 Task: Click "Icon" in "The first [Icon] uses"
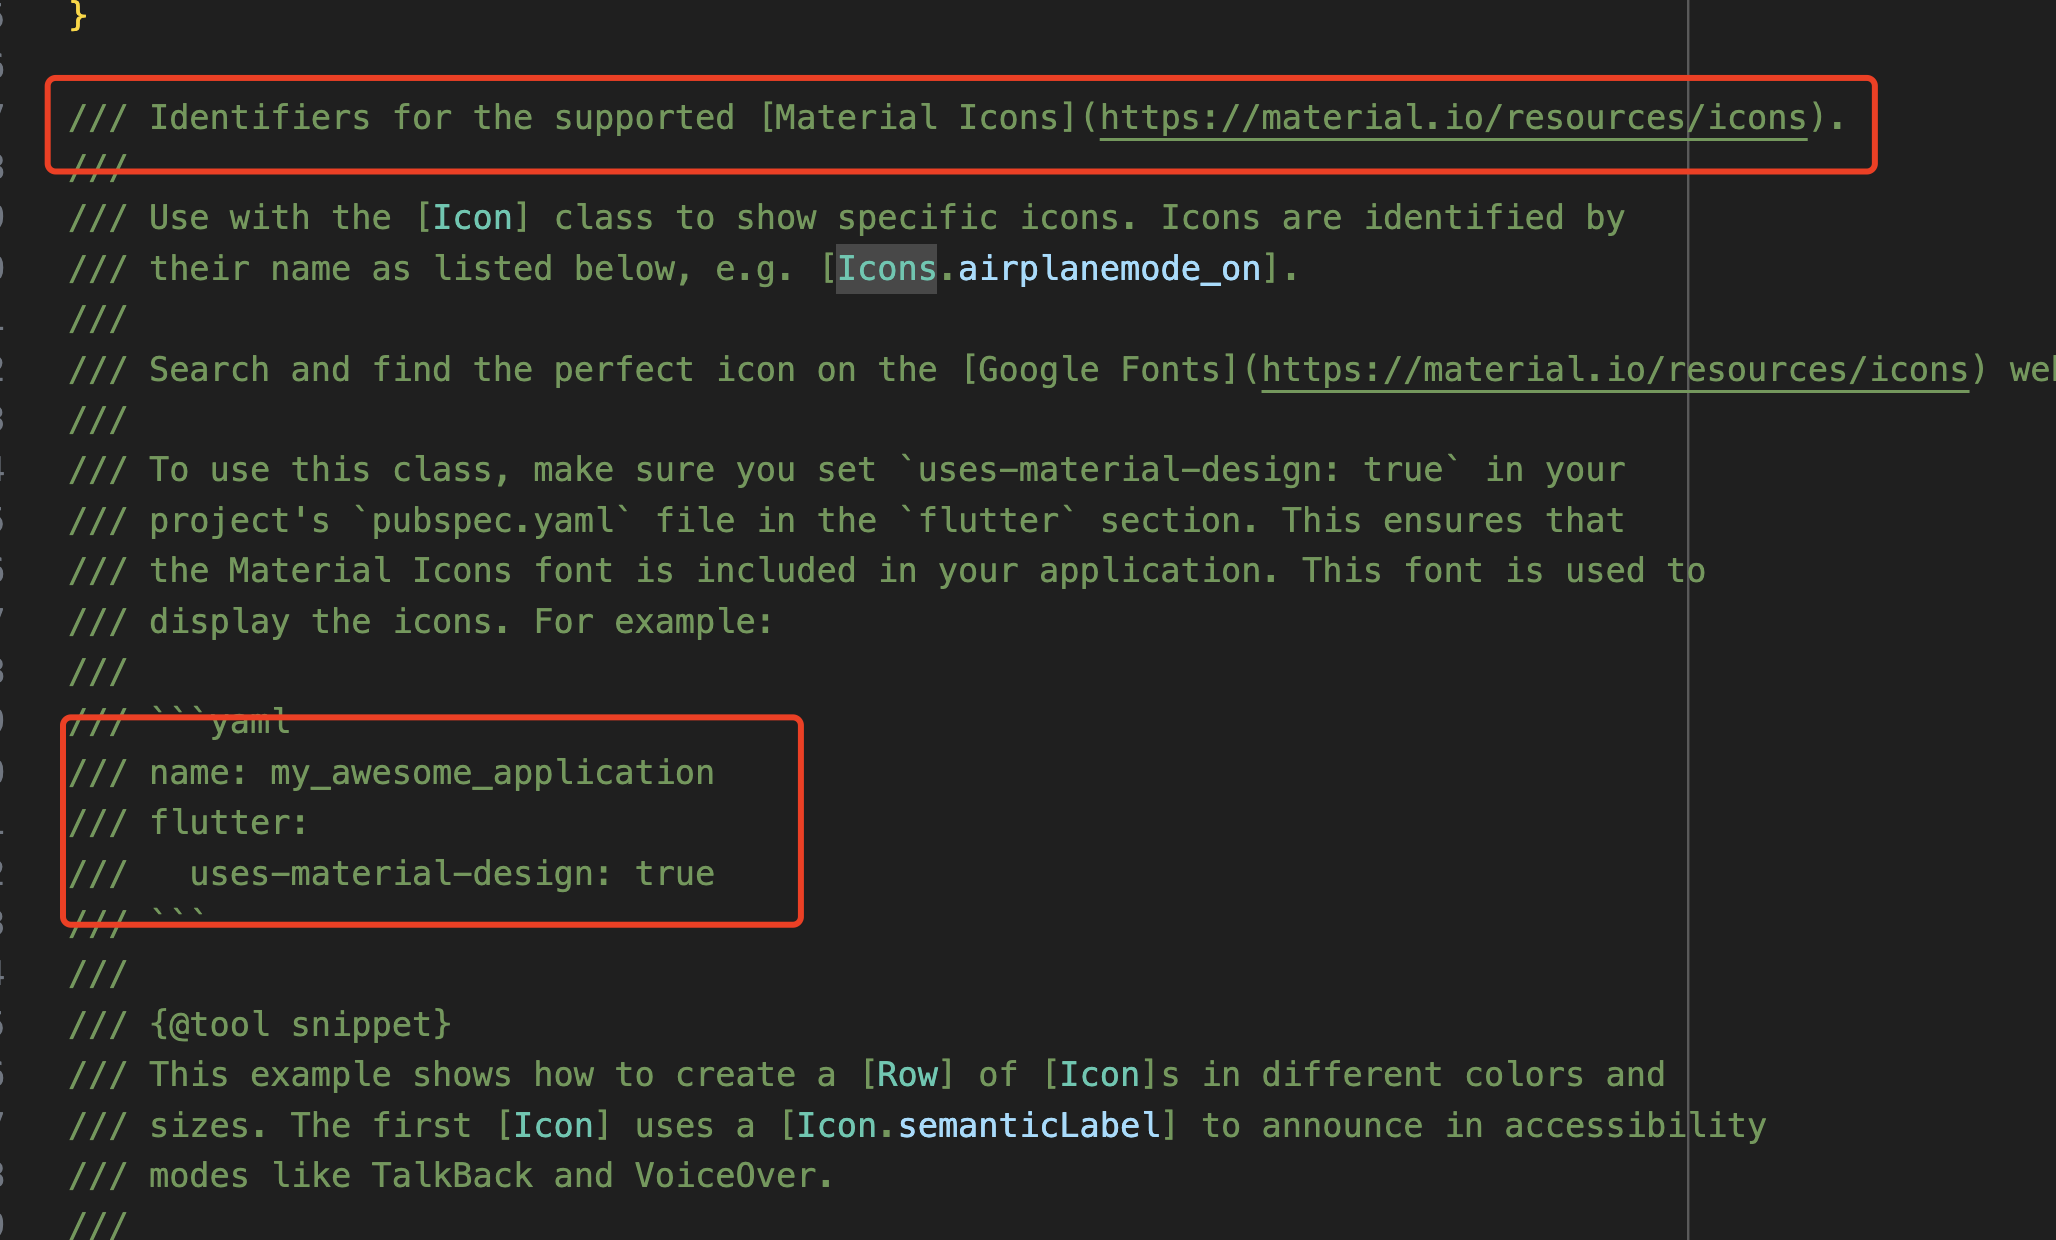click(553, 1126)
